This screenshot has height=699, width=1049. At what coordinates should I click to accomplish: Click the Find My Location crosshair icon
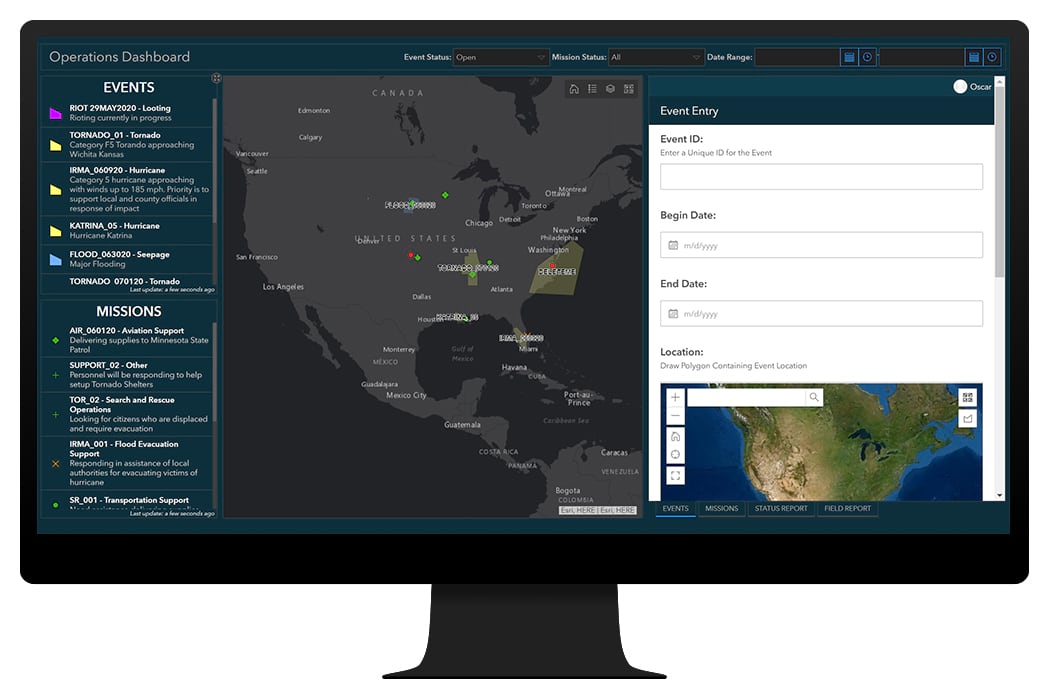point(675,453)
